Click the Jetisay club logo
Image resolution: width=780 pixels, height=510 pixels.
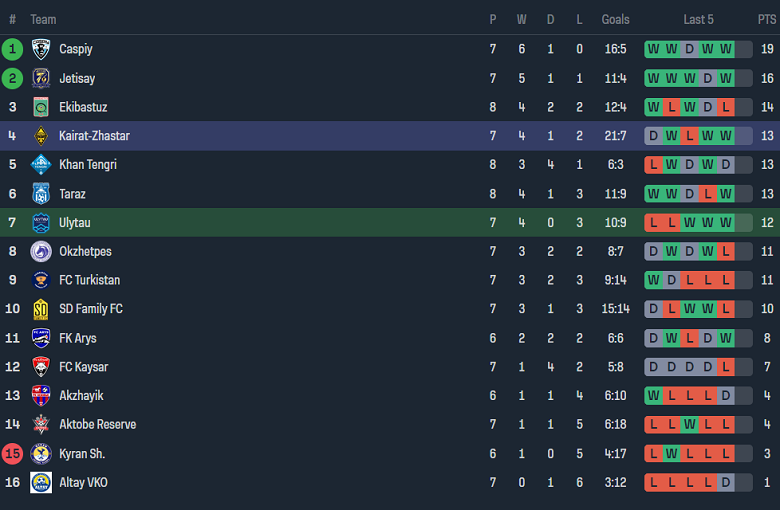coord(41,78)
